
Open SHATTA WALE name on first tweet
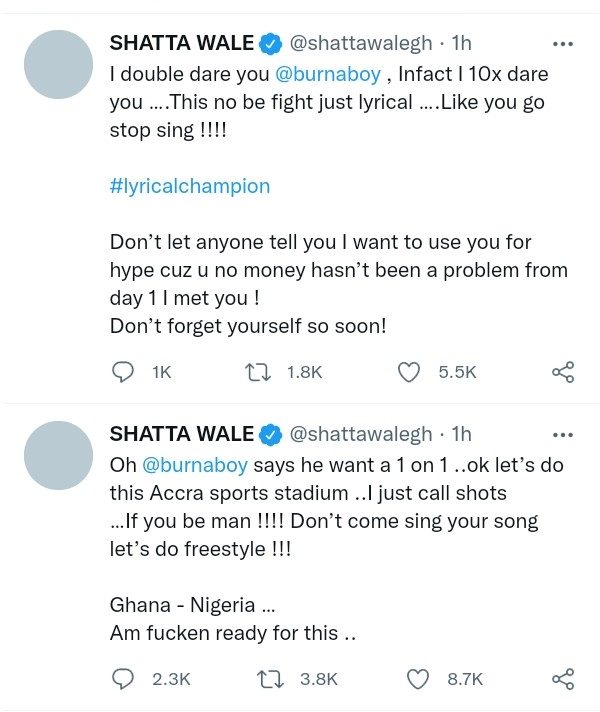[x=181, y=43]
